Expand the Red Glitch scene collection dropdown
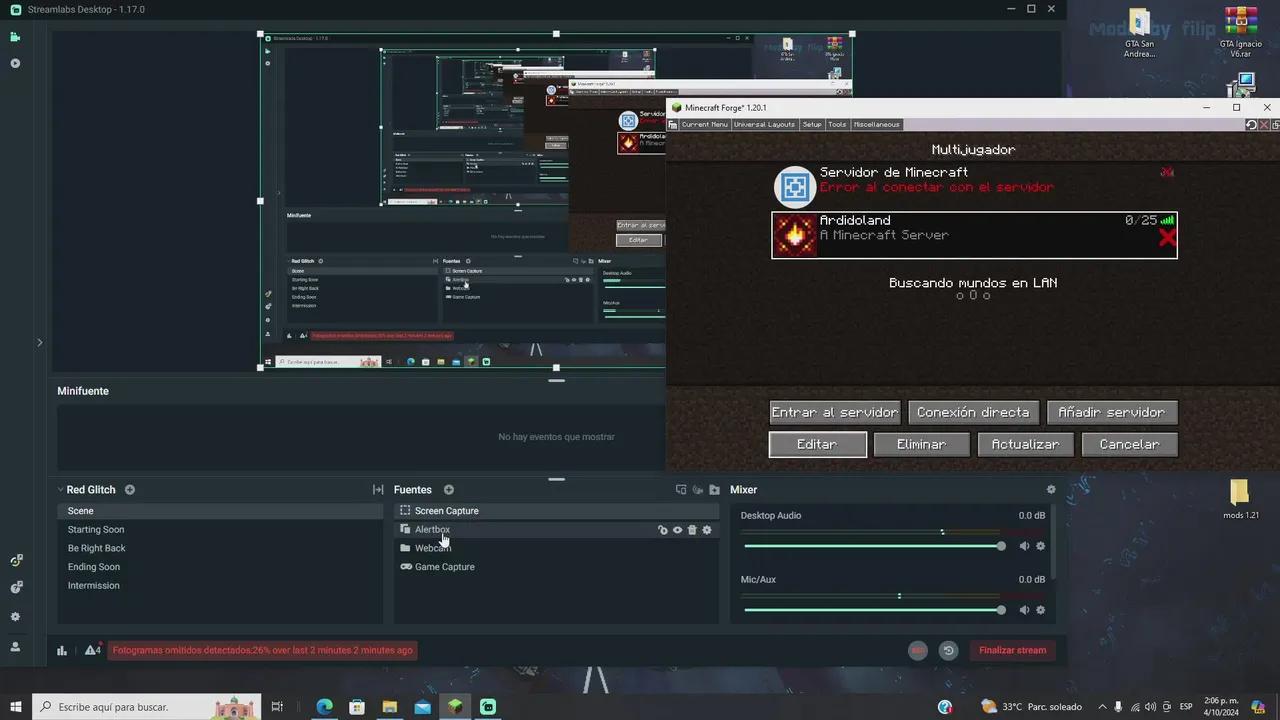This screenshot has height=720, width=1280. click(59, 490)
